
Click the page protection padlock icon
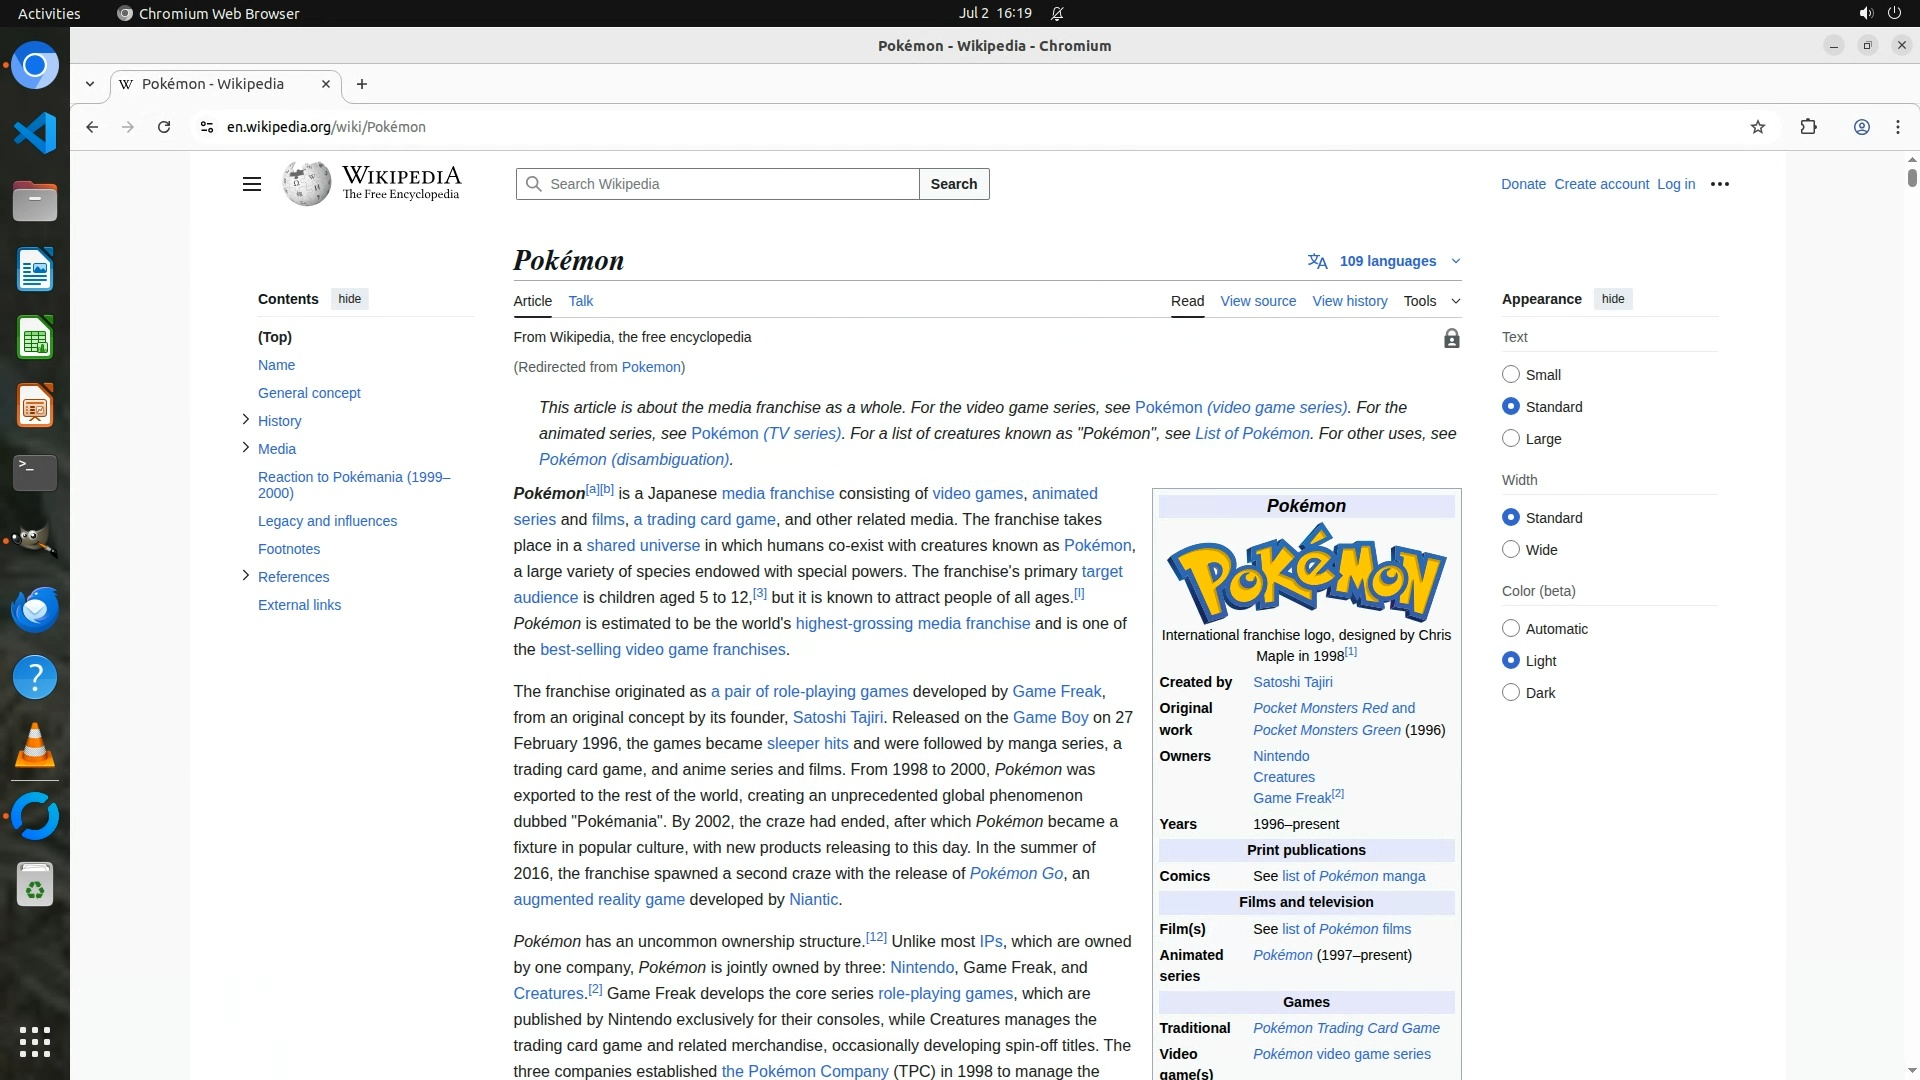[x=1451, y=339]
